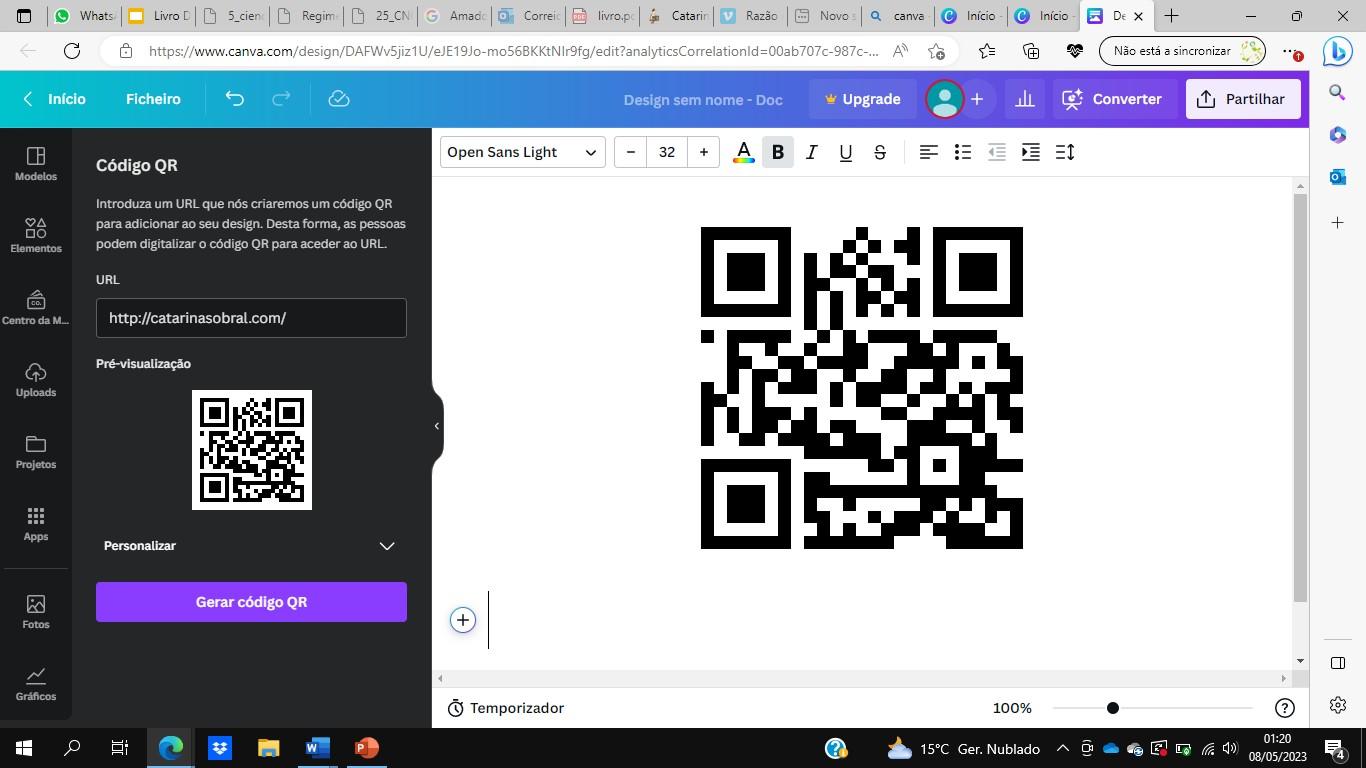Open File Explorer from the taskbar

(x=269, y=748)
